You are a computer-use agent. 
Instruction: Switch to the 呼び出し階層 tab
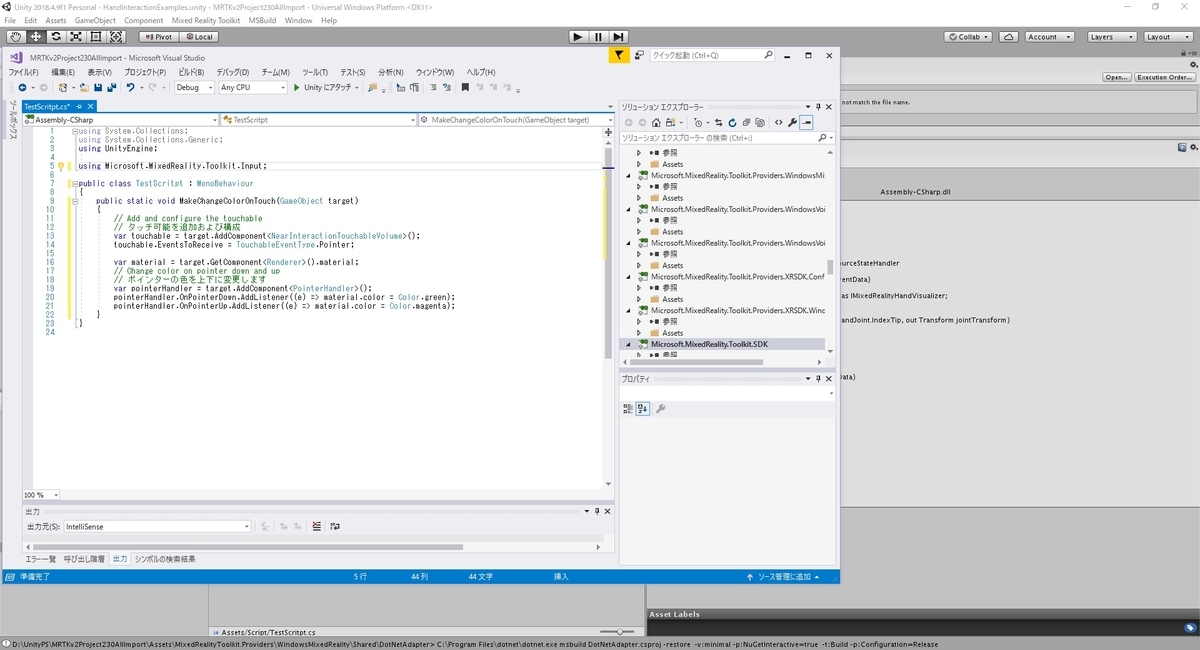tap(84, 559)
